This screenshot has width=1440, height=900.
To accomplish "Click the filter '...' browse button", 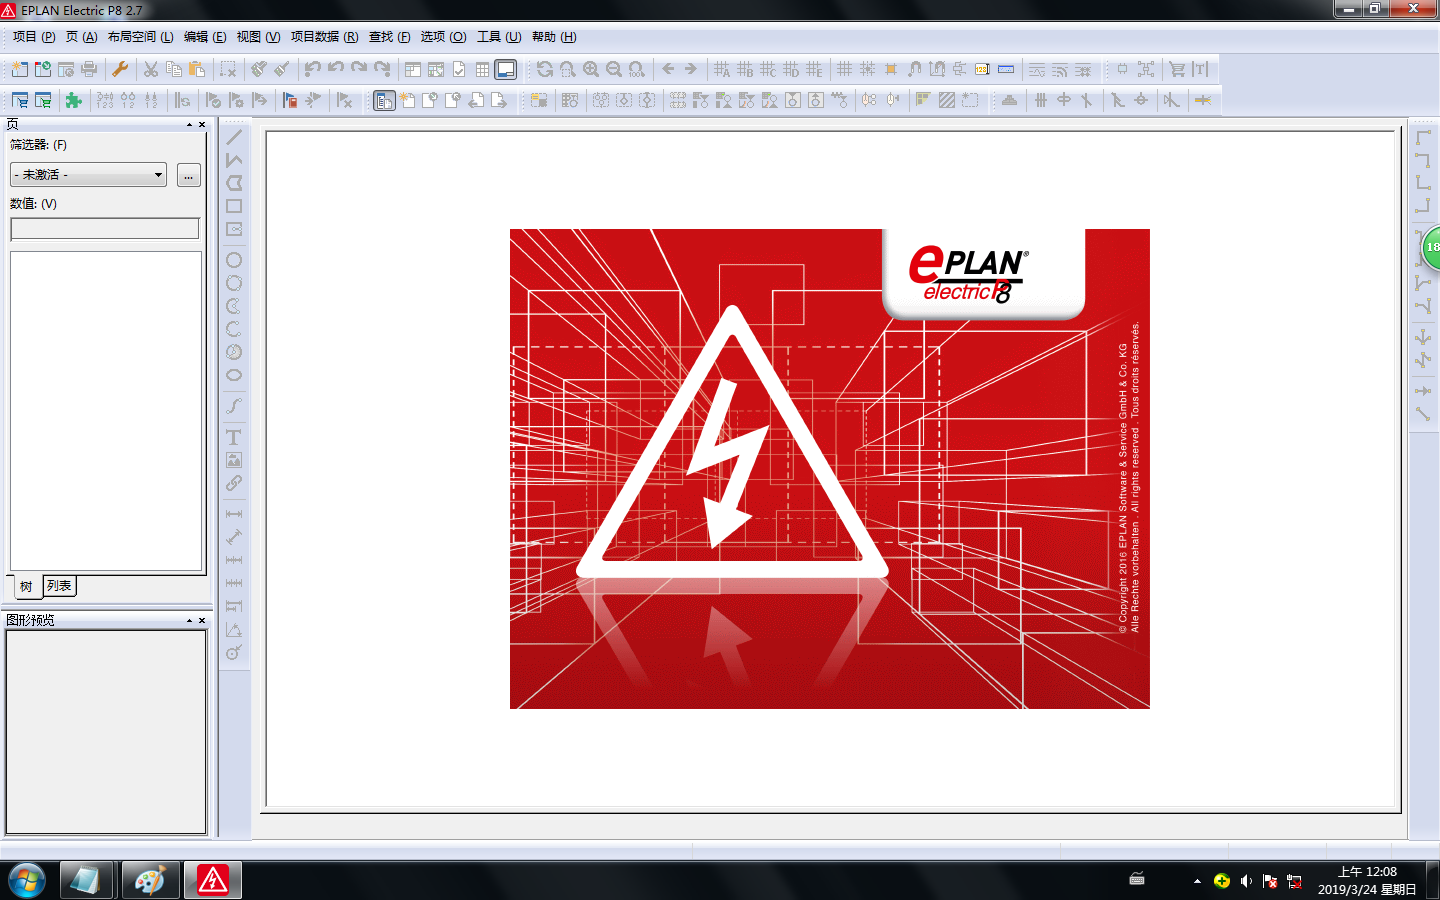I will (188, 176).
